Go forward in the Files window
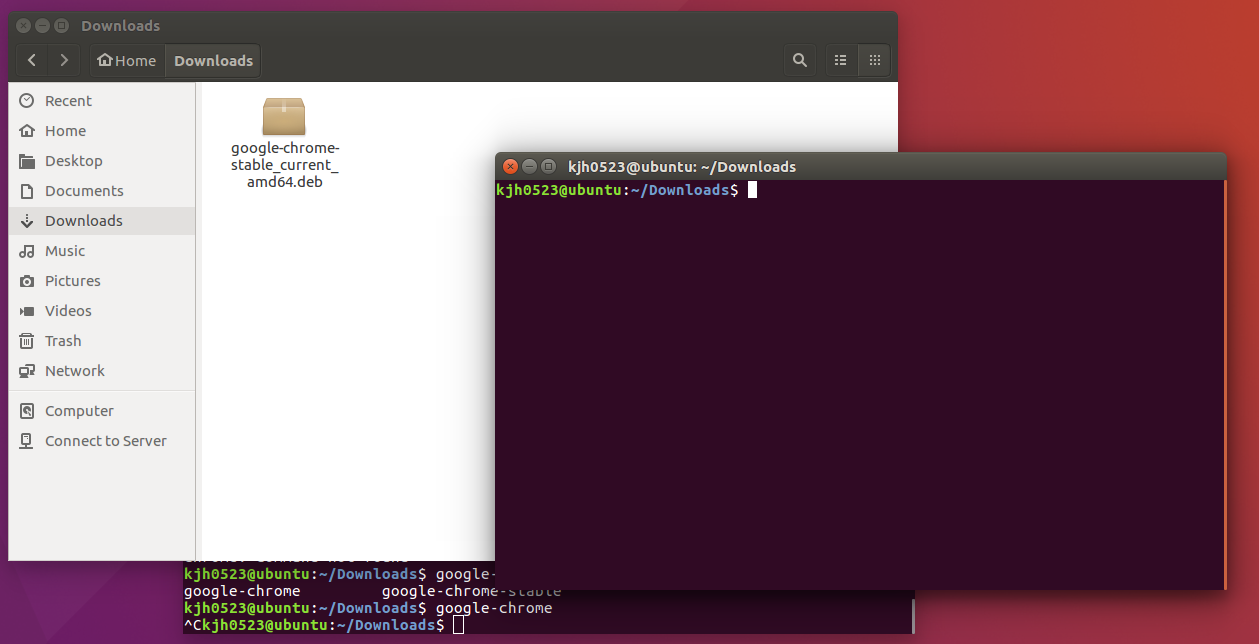This screenshot has height=644, width=1259. click(x=64, y=60)
